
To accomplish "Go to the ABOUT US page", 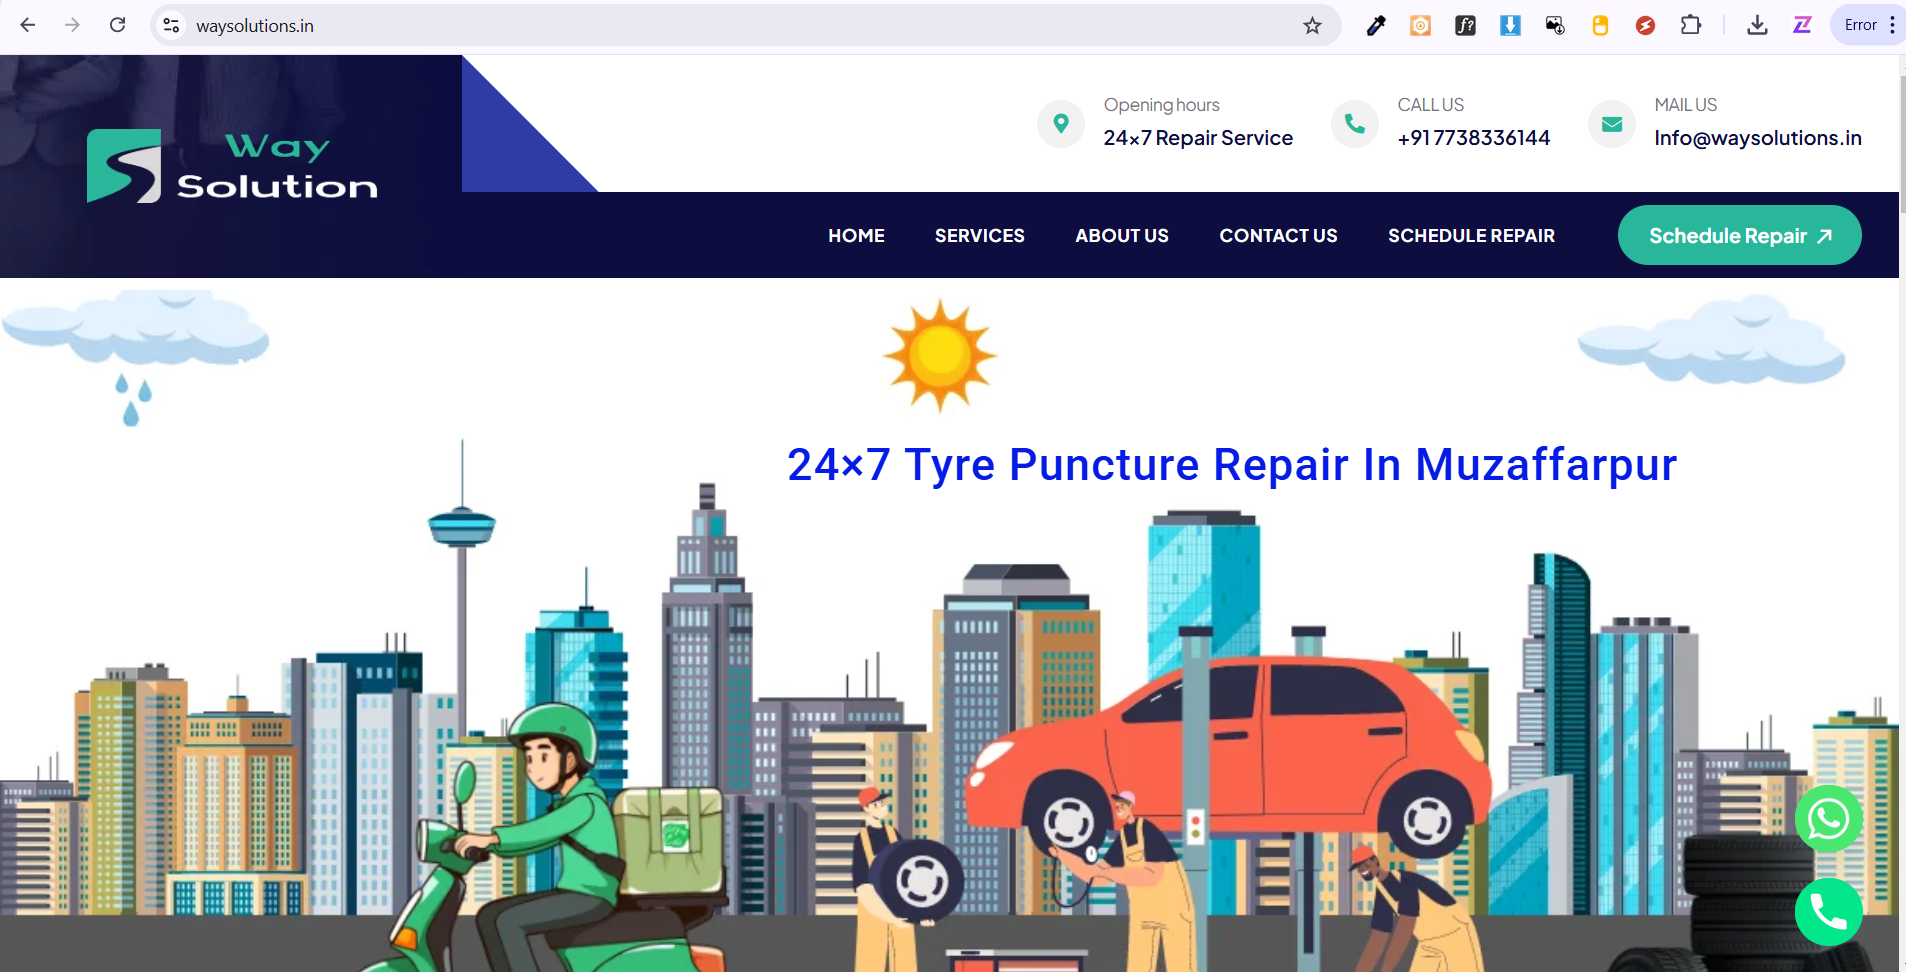I will coord(1121,236).
